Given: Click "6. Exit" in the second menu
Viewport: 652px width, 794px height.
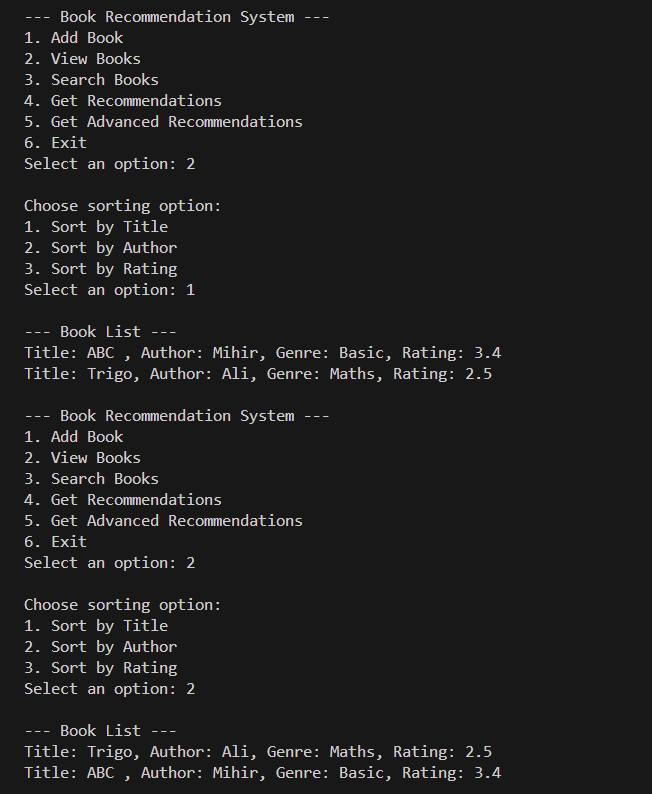Looking at the screenshot, I should (56, 542).
